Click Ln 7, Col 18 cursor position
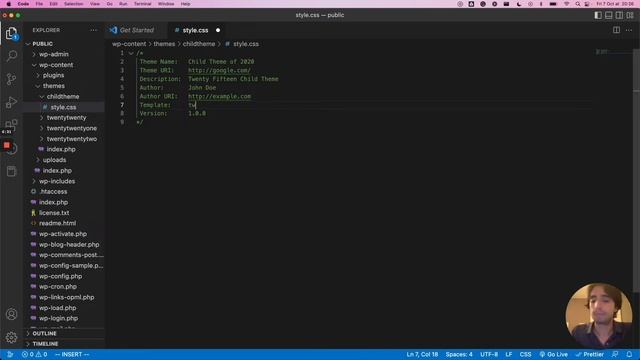The image size is (640, 360). pos(422,354)
